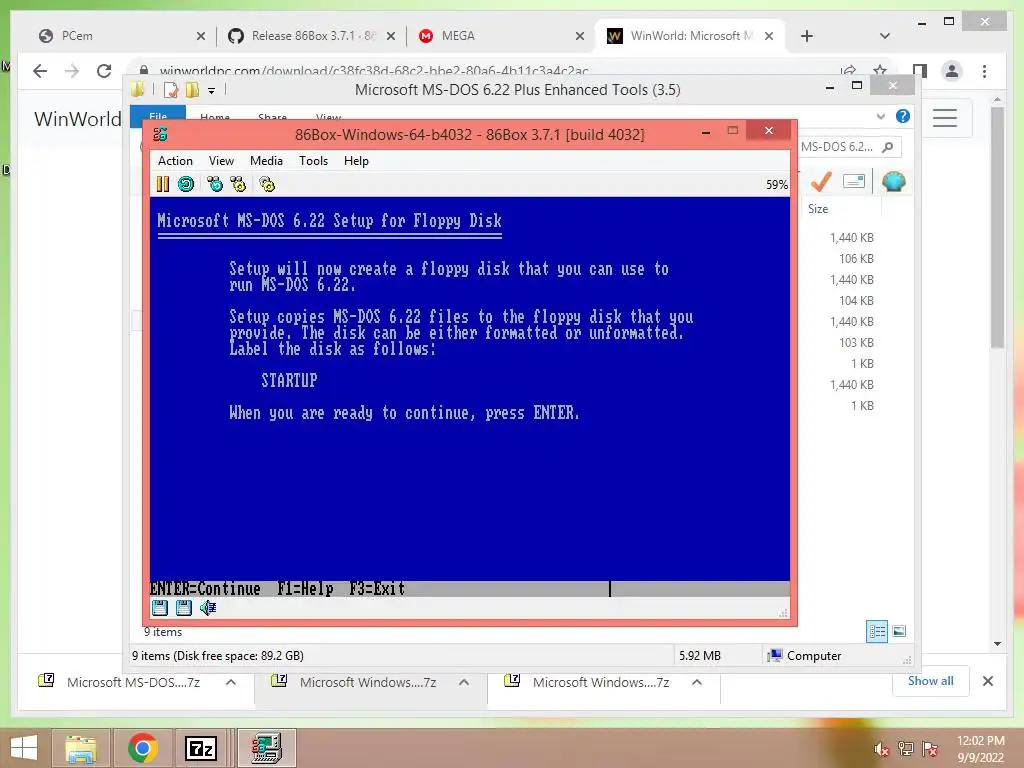Open the Action menu in 86Box
The height and width of the screenshot is (768, 1024).
coord(175,161)
